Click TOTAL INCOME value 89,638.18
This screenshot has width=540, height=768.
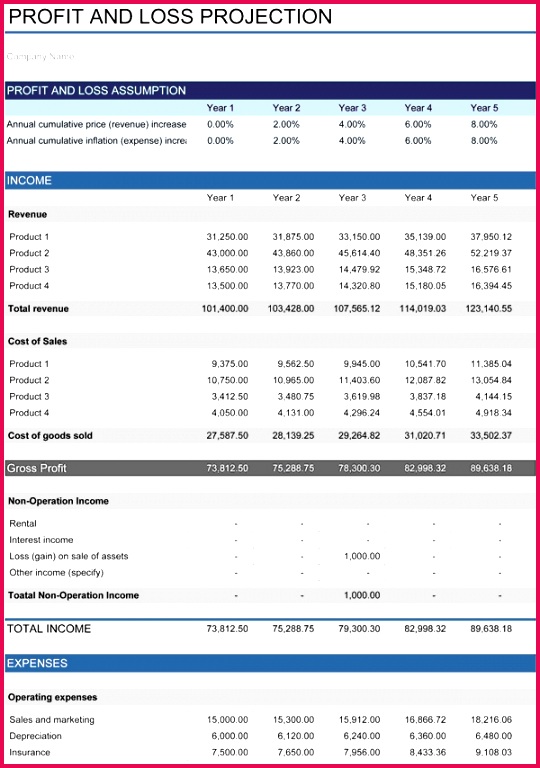491,629
